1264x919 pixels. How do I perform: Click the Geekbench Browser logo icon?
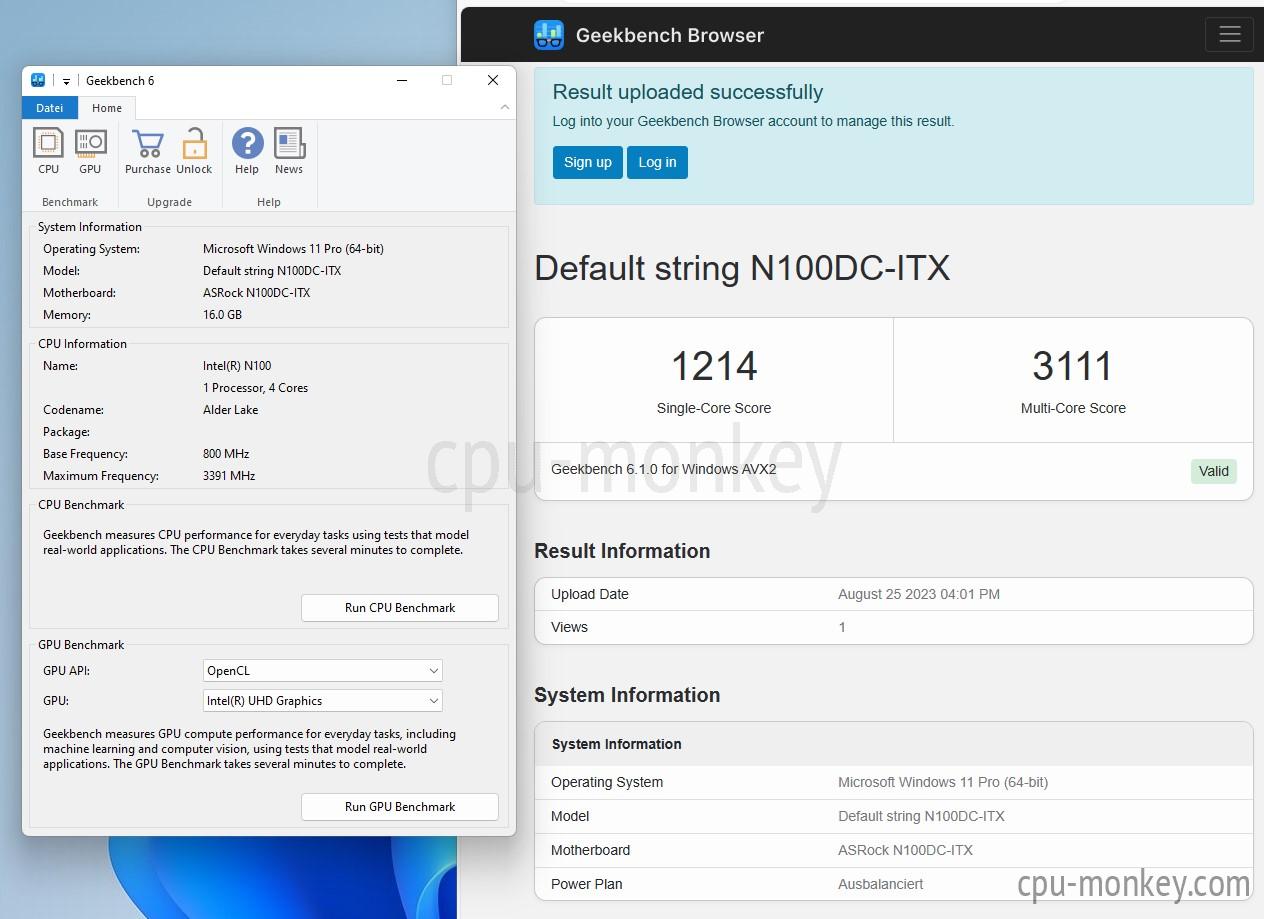coord(548,35)
